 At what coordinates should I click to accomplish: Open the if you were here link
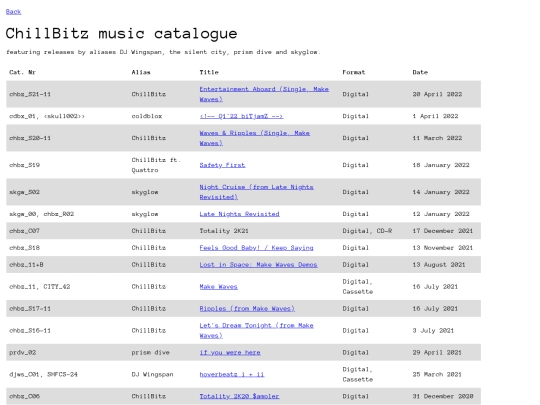click(x=230, y=352)
